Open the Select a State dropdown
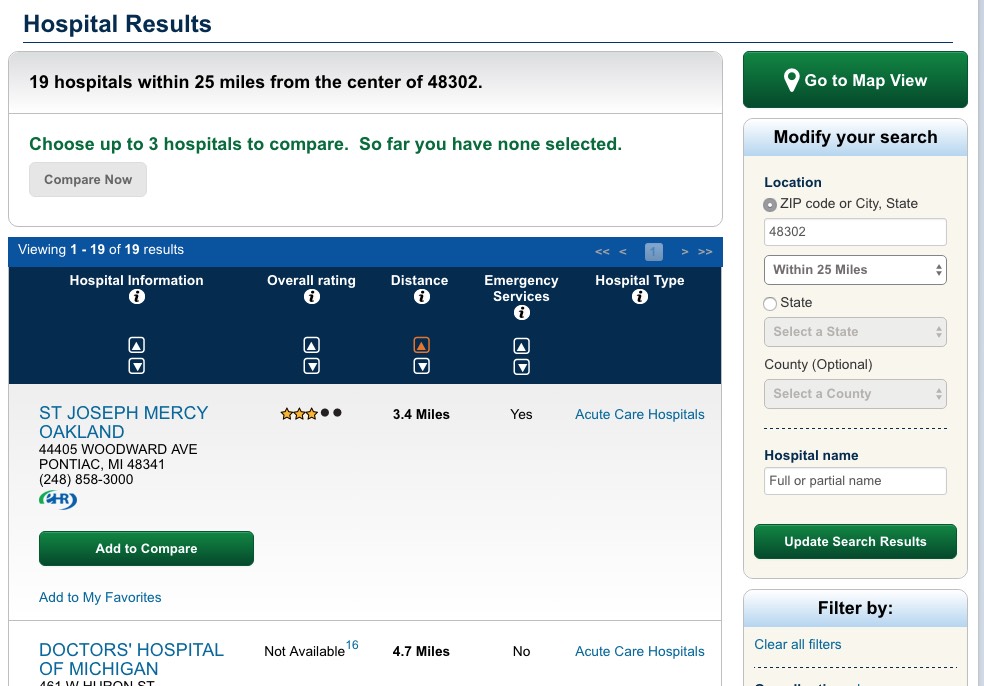Viewport: 984px width, 686px height. pos(855,332)
